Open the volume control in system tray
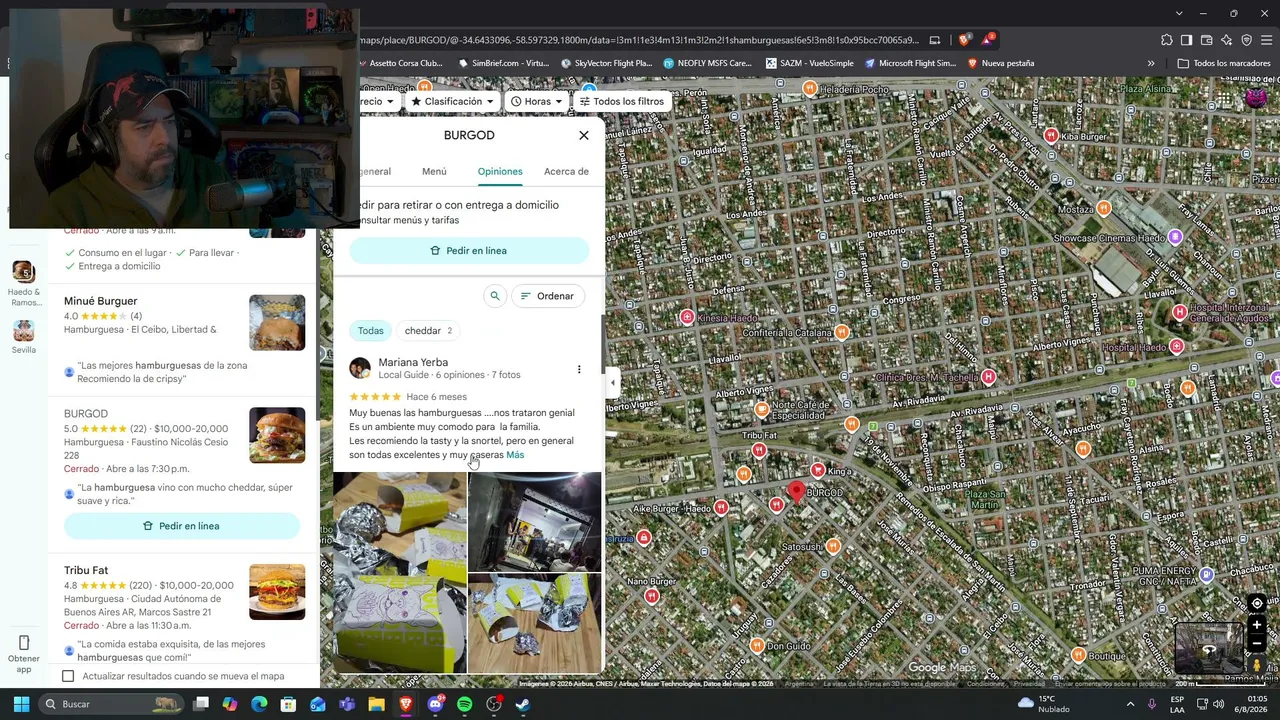 click(1218, 704)
